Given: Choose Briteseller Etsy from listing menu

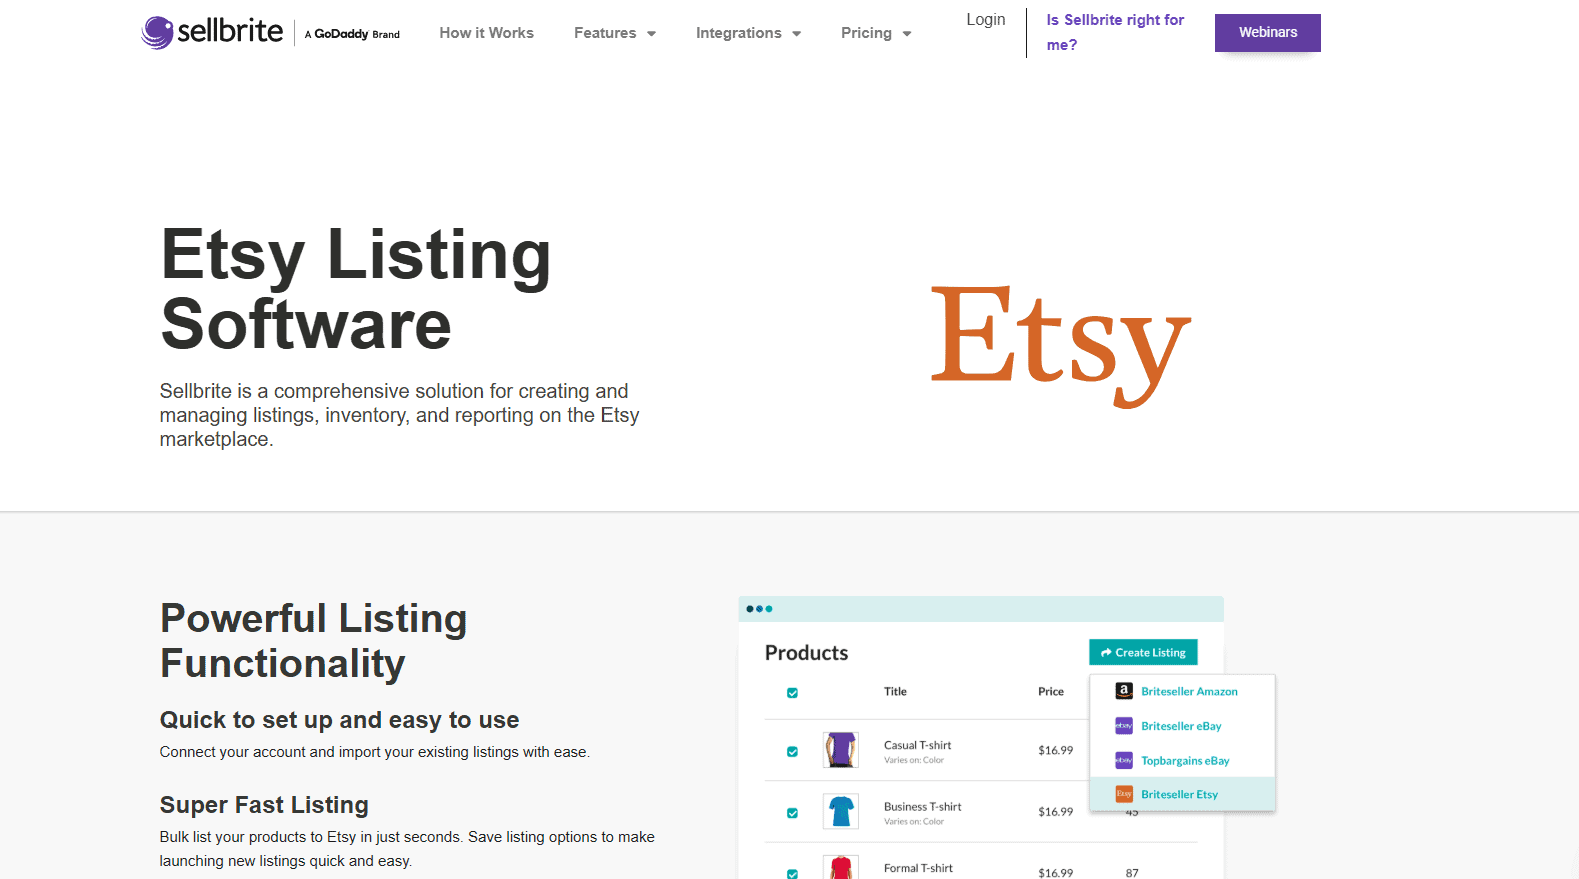Looking at the screenshot, I should coord(1179,795).
